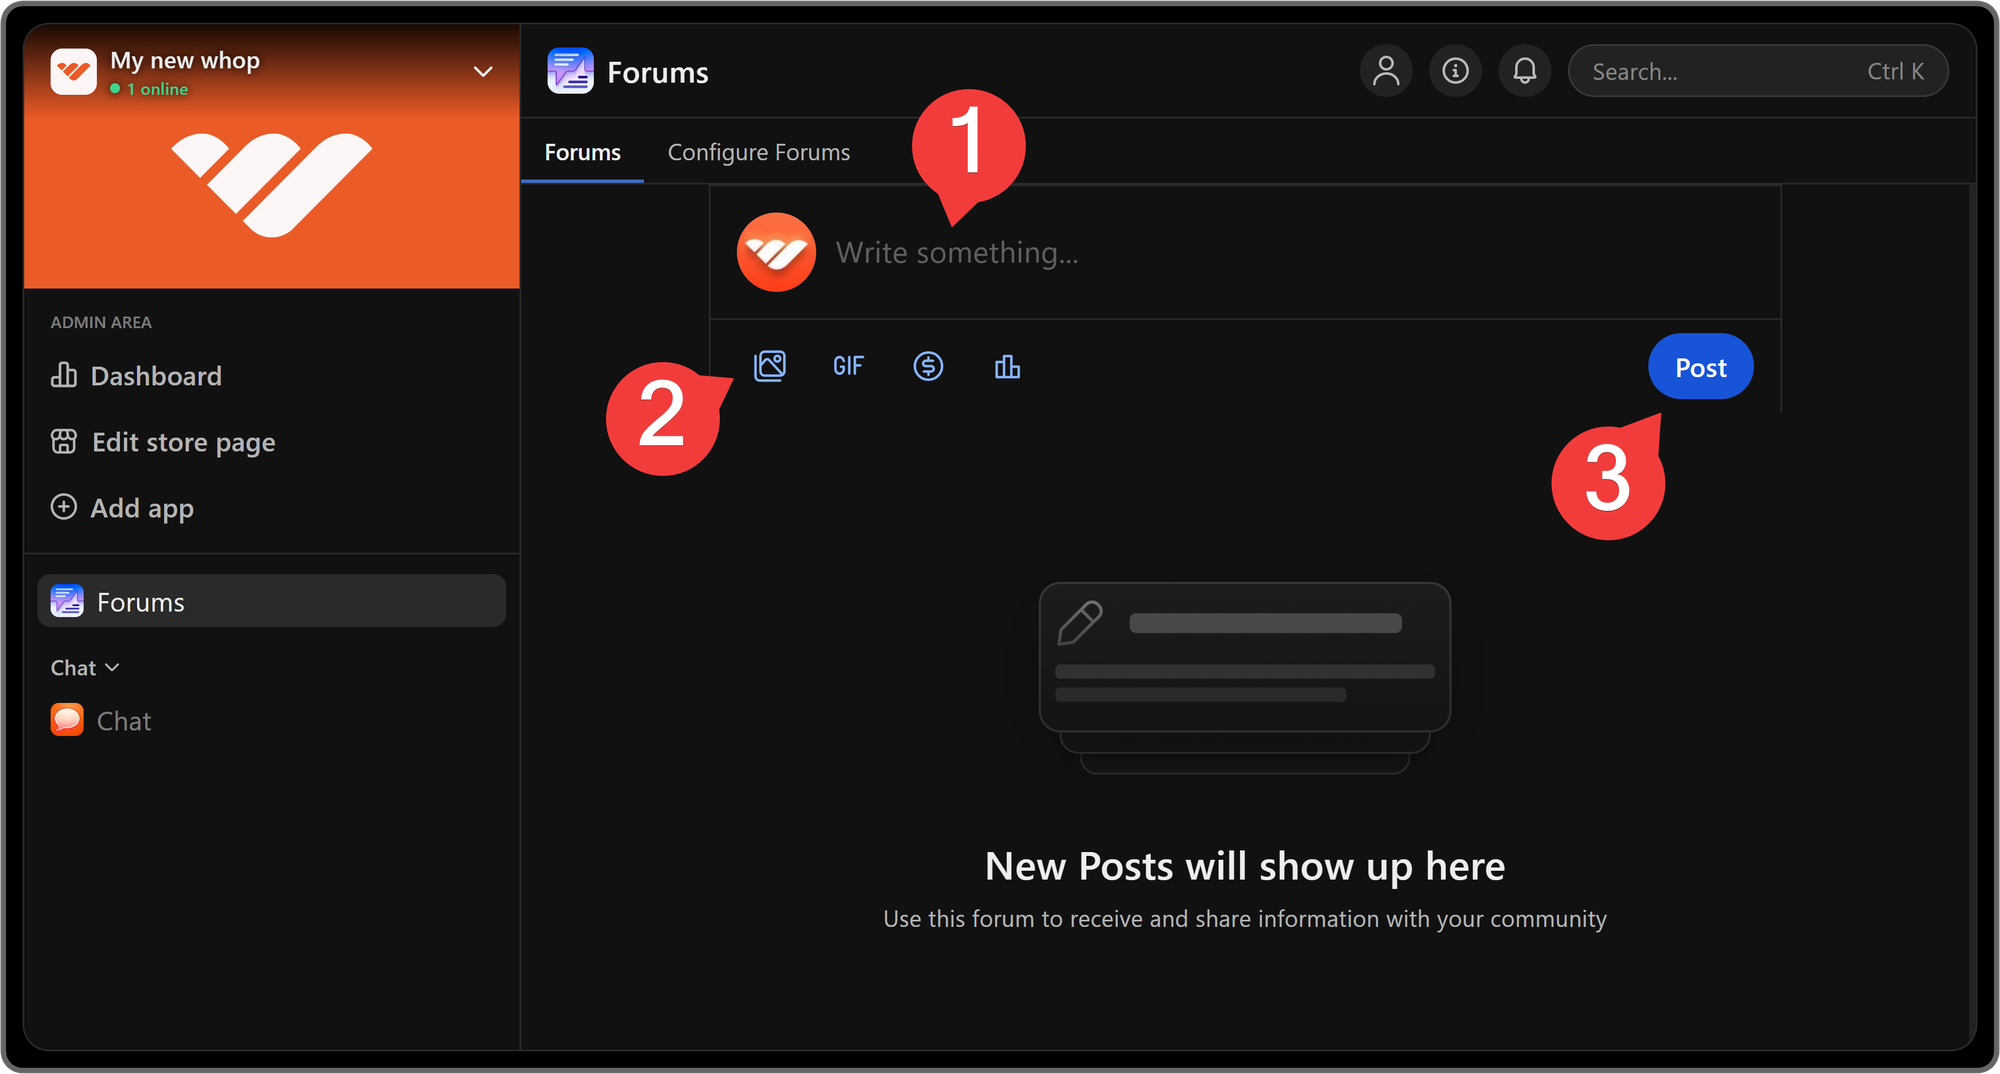
Task: Click the Forums app icon in header
Action: [570, 71]
